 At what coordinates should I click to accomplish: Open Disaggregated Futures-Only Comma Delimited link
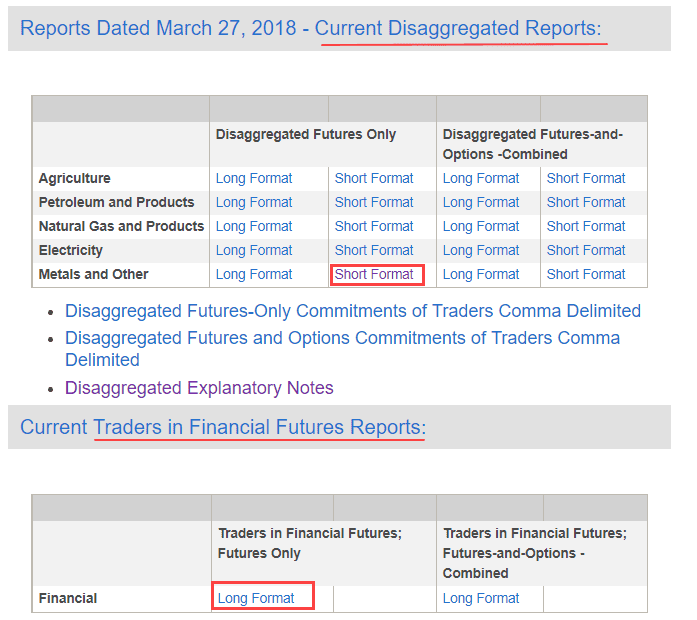tap(352, 311)
